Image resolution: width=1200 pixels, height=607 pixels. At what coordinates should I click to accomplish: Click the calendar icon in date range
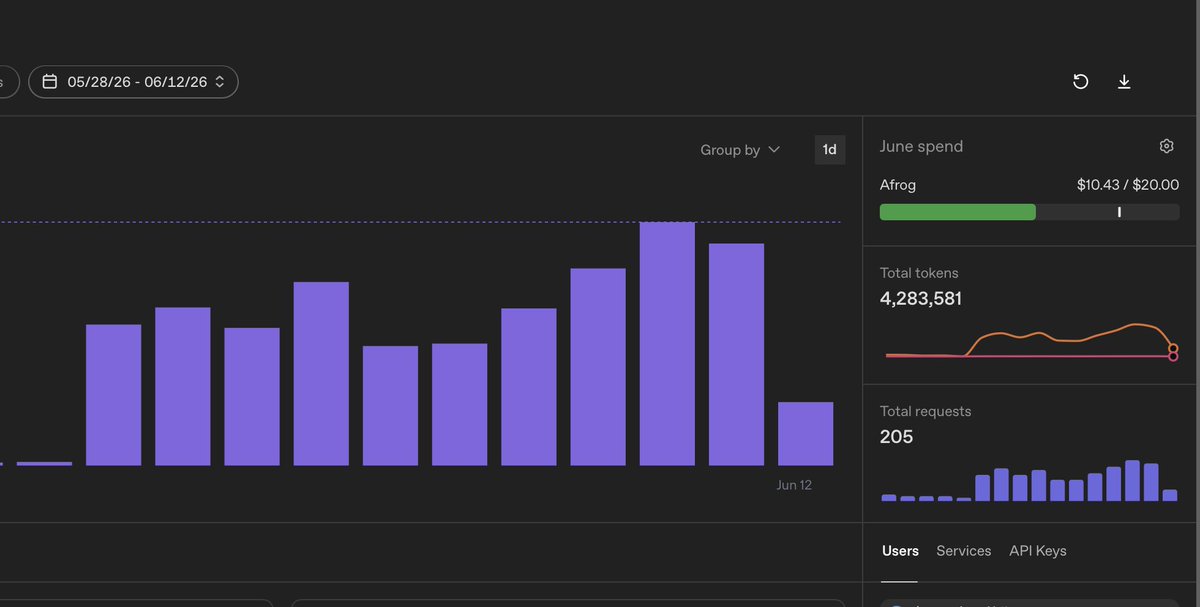[x=50, y=82]
